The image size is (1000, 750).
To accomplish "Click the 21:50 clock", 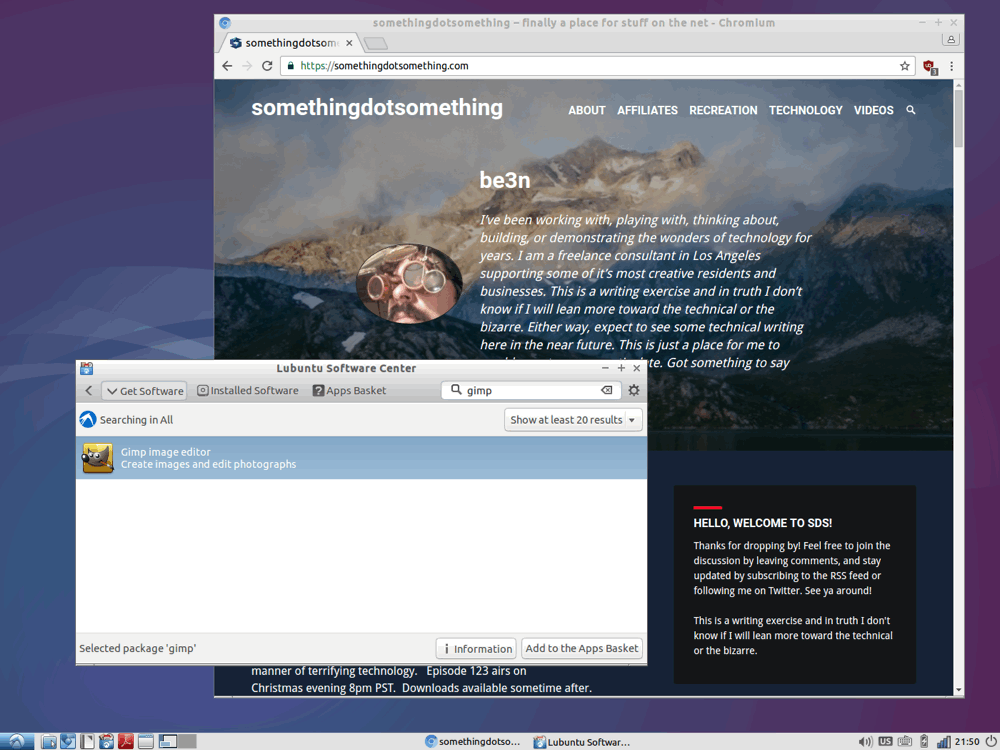I will pos(967,742).
